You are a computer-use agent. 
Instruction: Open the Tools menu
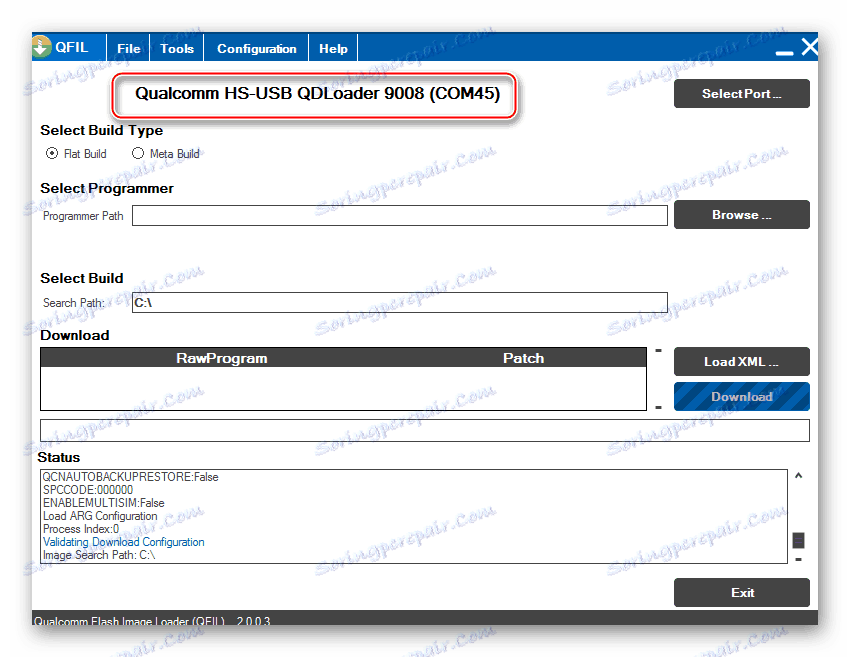(177, 49)
